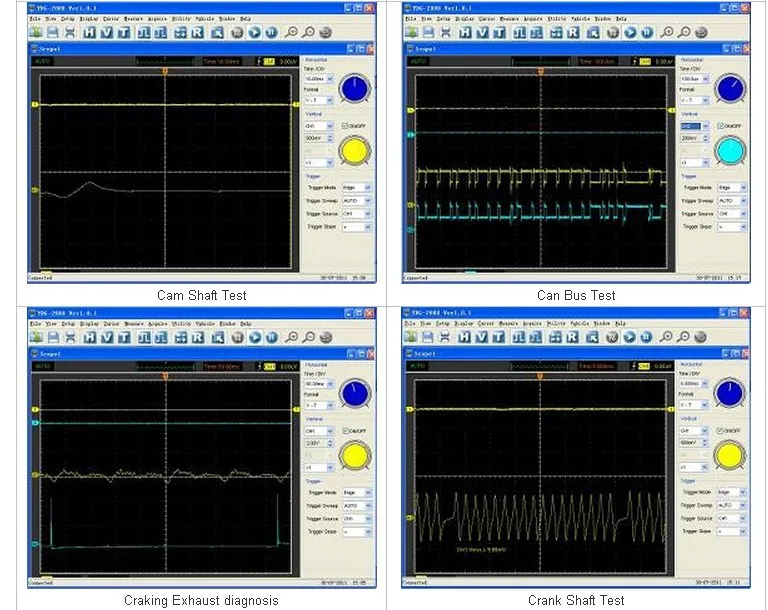Open Trigger Mode dropdown in Crank Shaft Test window
The image size is (768, 610).
click(x=731, y=492)
